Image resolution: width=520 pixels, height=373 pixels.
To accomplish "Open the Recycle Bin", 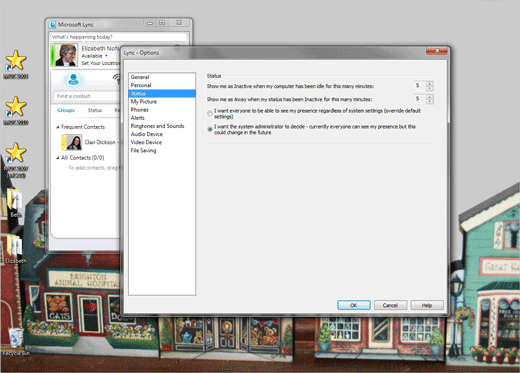I will tap(16, 341).
